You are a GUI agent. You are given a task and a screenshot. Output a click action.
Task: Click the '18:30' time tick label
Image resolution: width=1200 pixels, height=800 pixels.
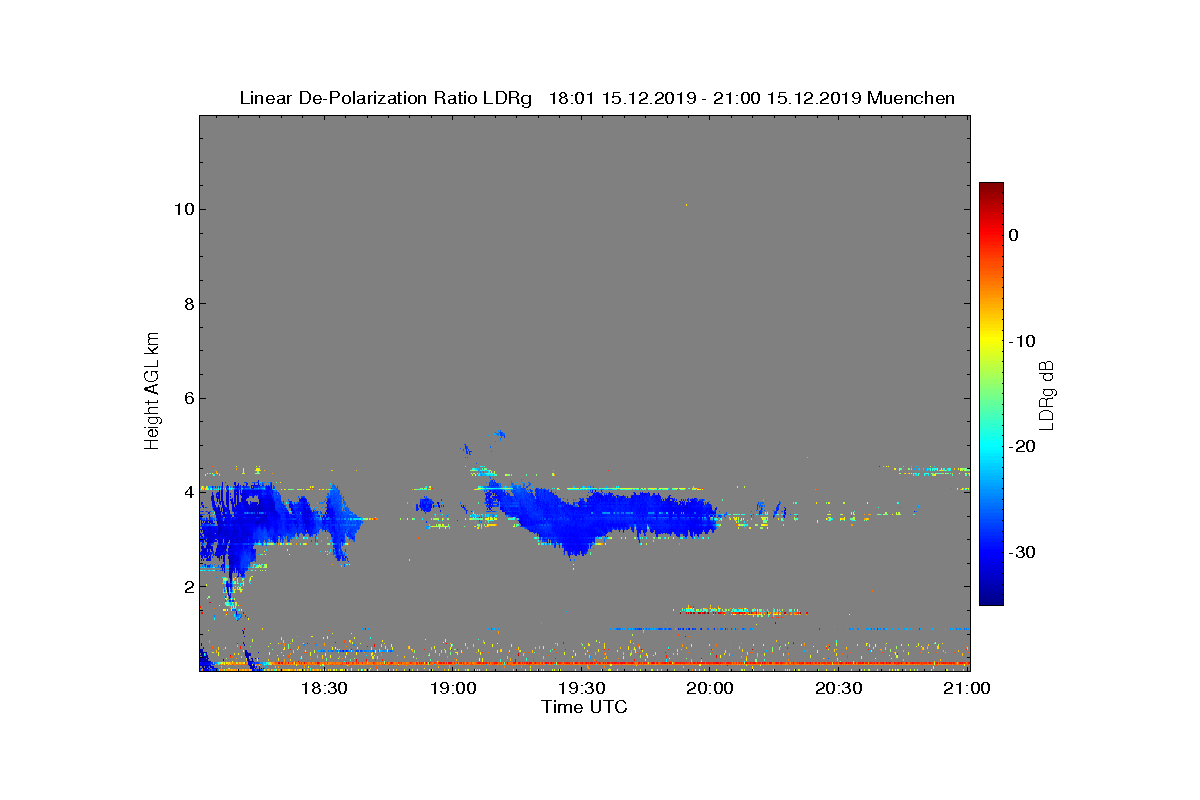point(324,689)
